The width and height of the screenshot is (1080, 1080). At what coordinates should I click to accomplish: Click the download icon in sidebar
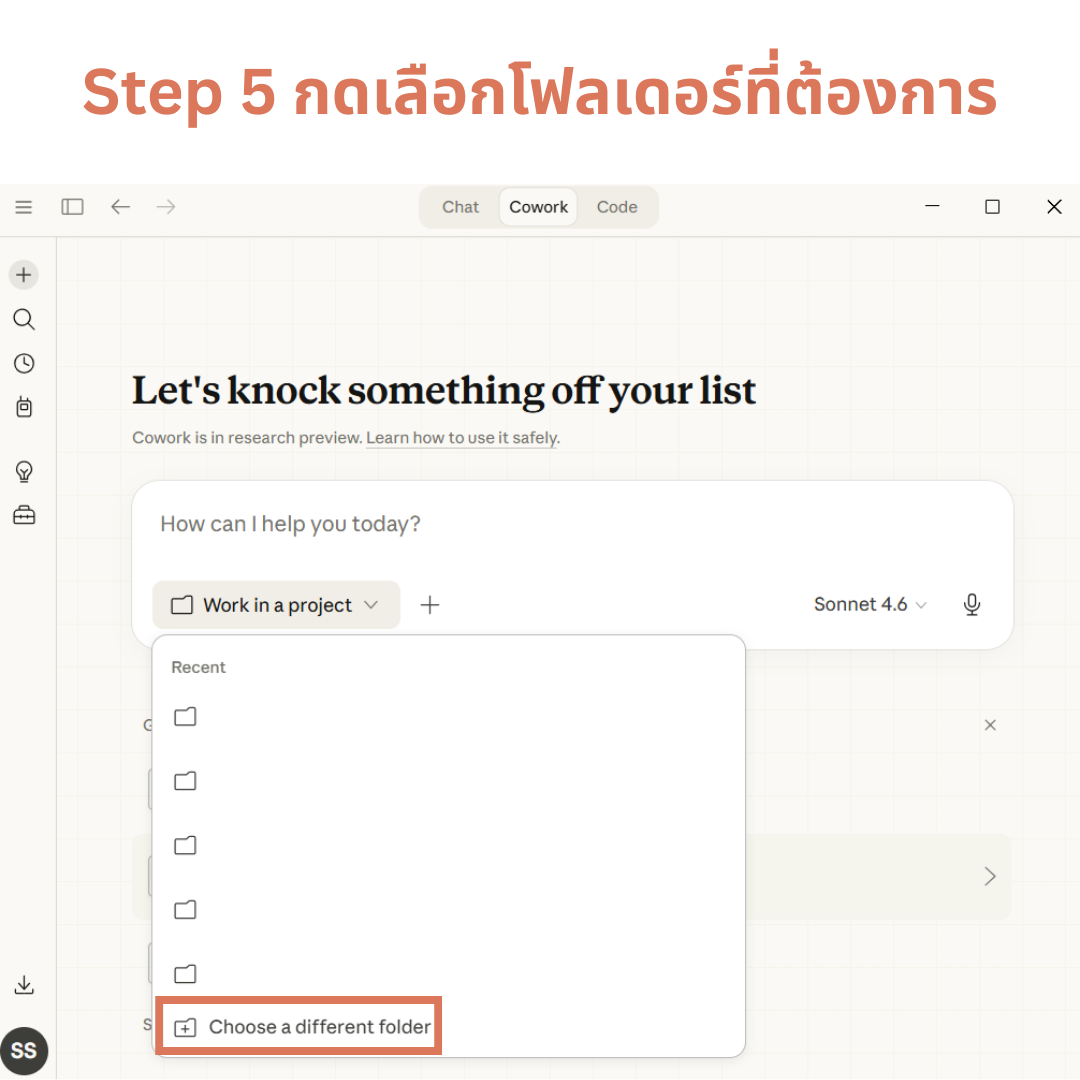click(x=24, y=985)
